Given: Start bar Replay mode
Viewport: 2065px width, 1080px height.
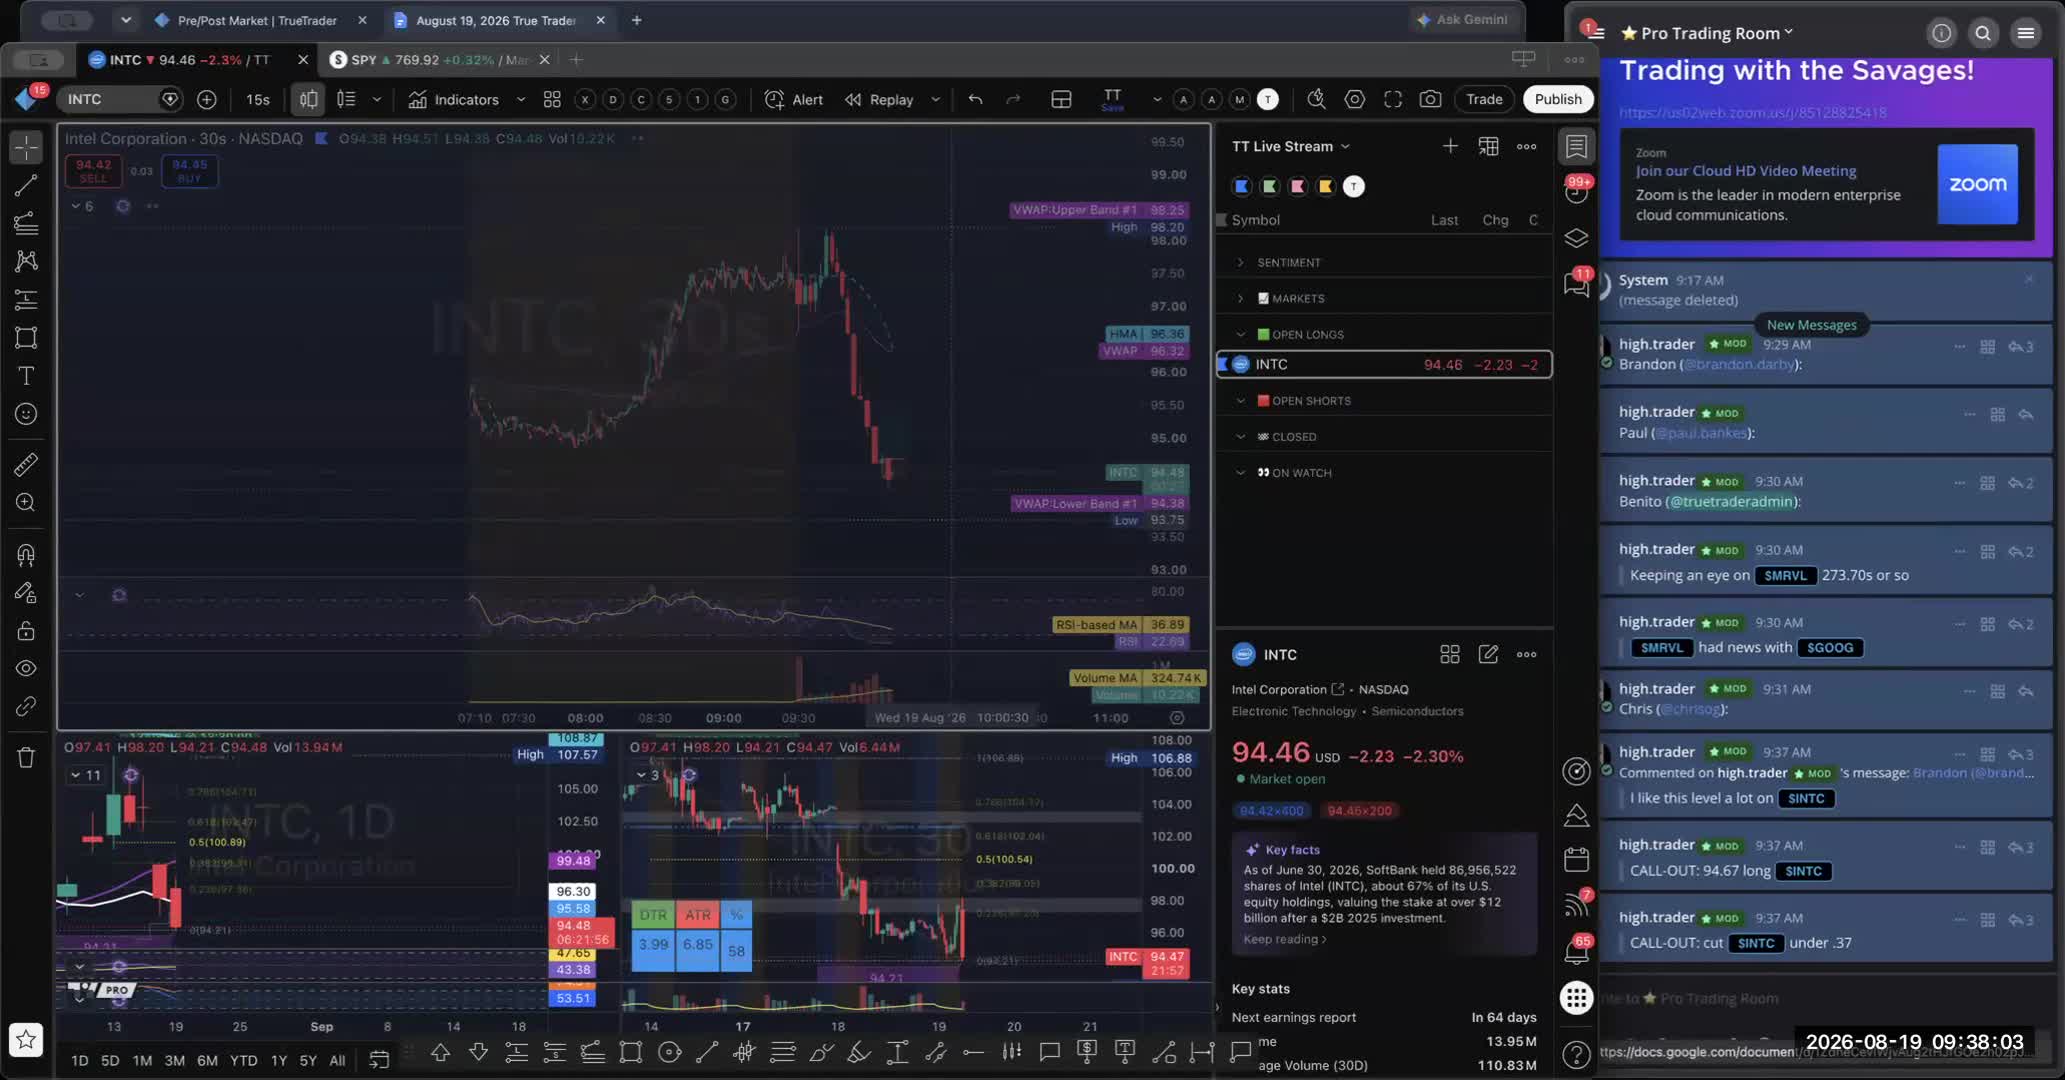Looking at the screenshot, I should tap(879, 99).
